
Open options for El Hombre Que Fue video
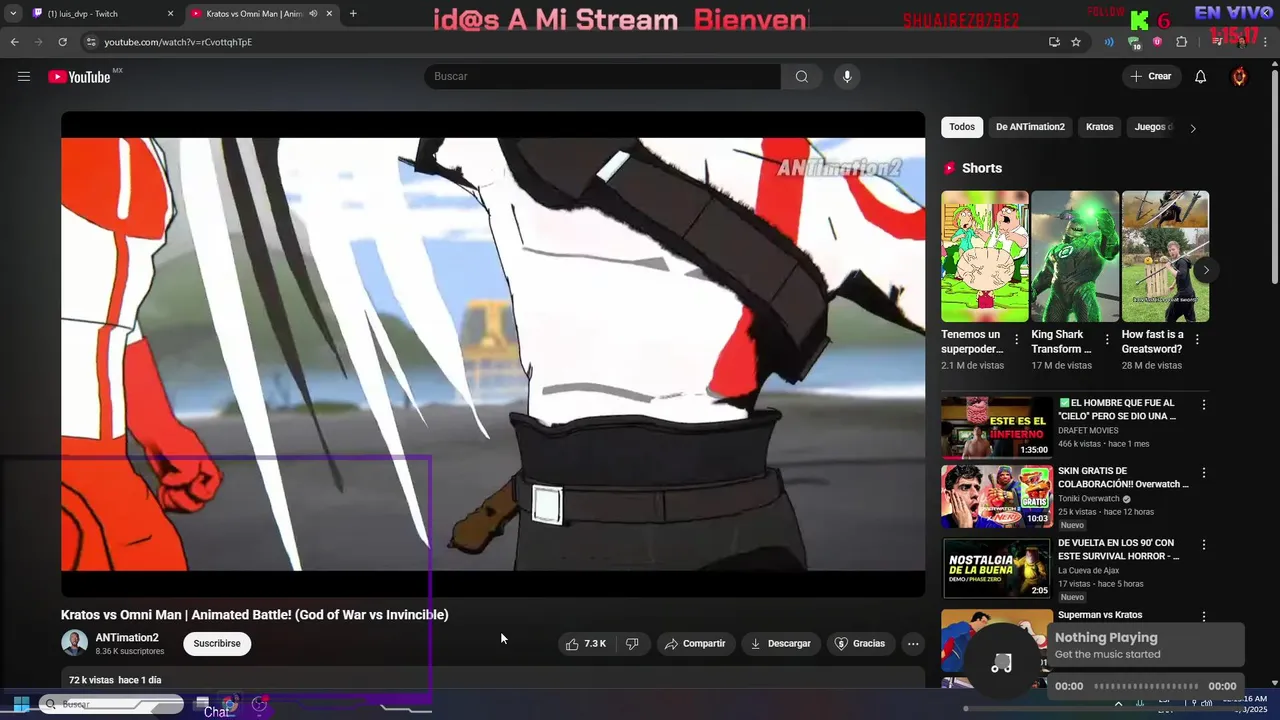tap(1204, 405)
